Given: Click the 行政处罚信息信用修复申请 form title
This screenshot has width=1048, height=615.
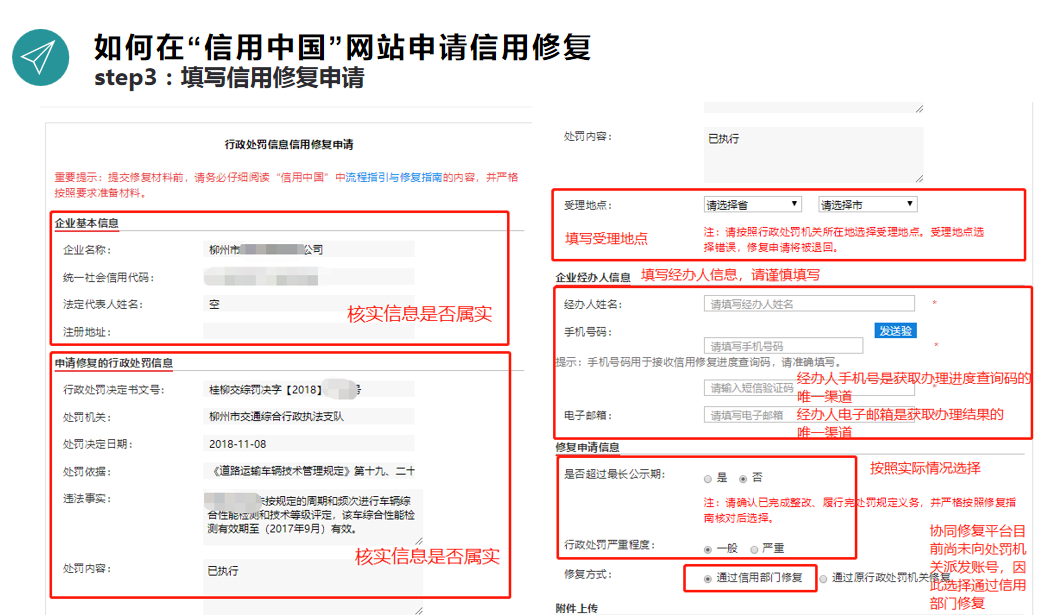Looking at the screenshot, I should coord(289,144).
